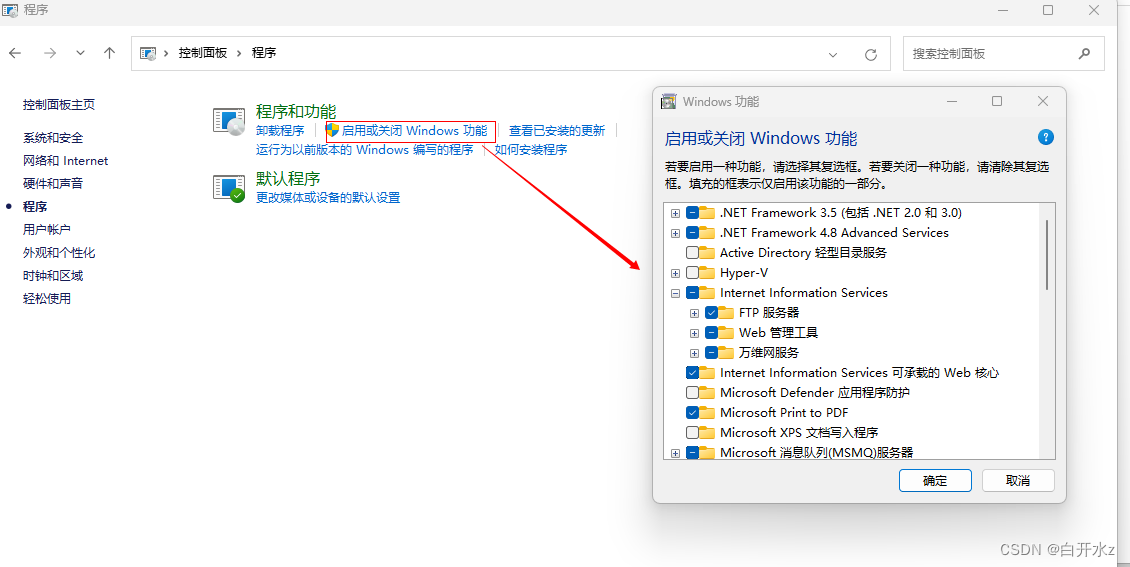Open 轻松使用 in the sidebar
This screenshot has width=1130, height=567.
click(x=47, y=299)
